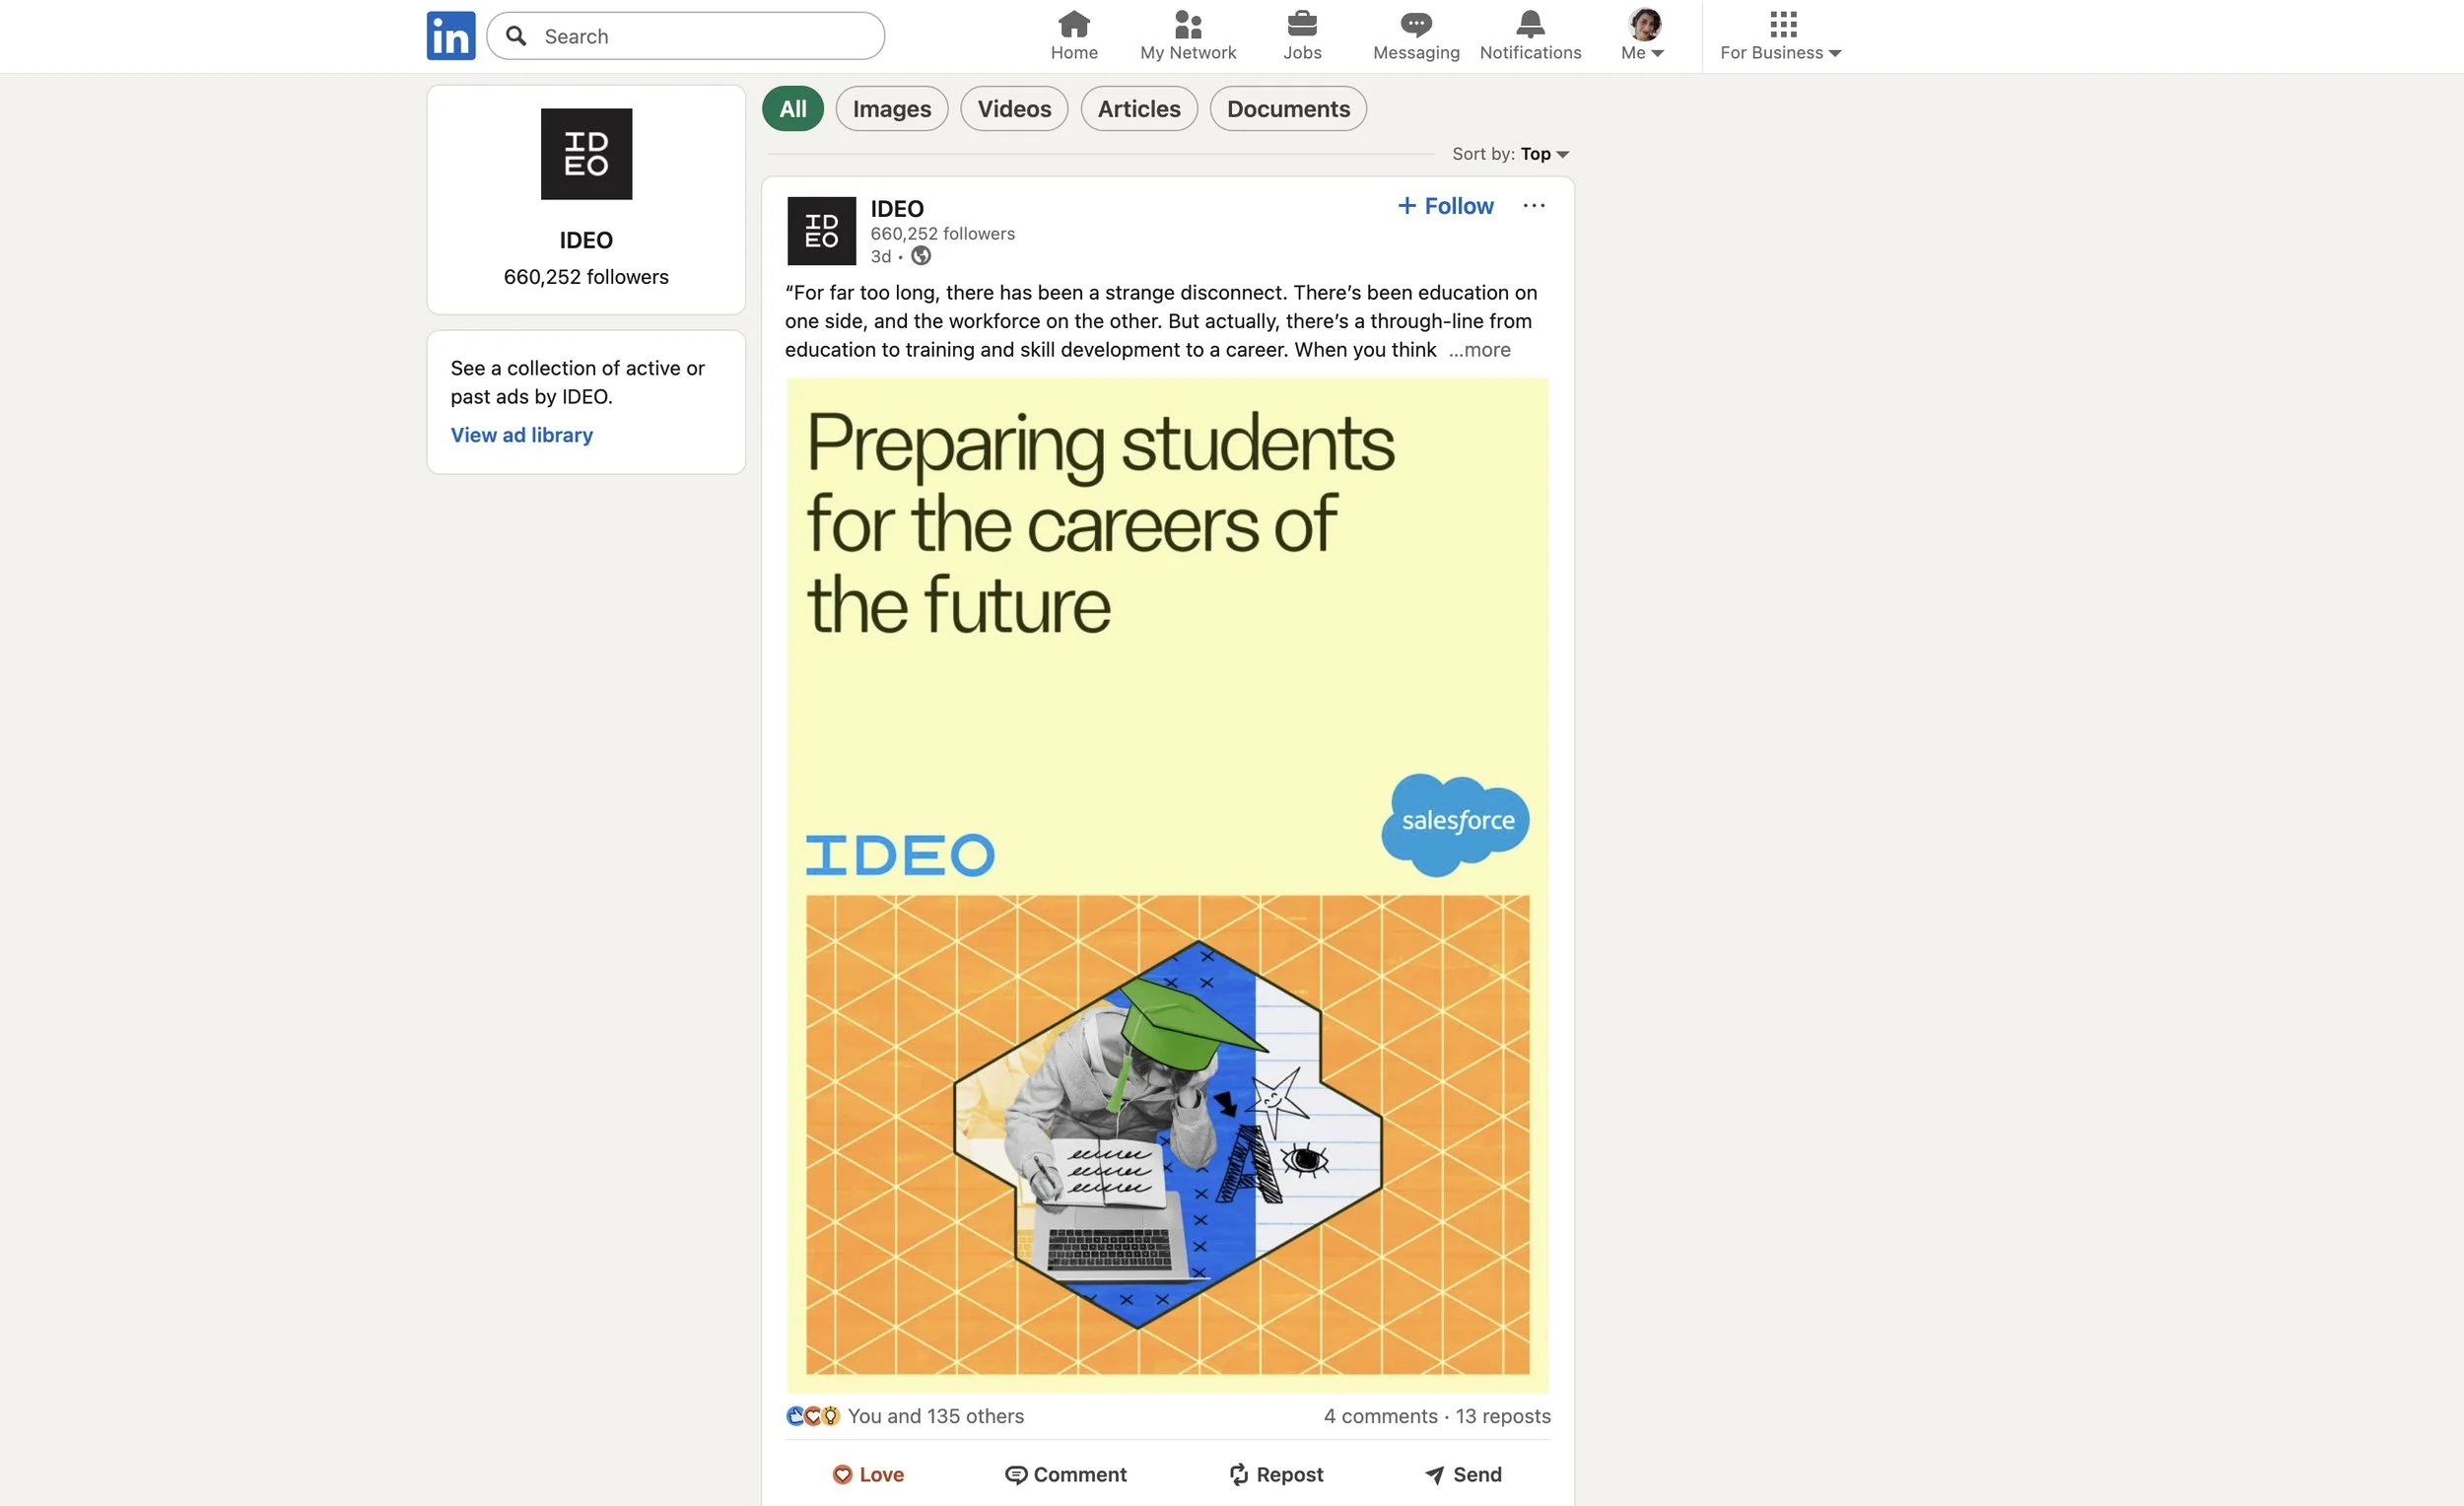
Task: Open the 4 comments link
Action: click(x=1380, y=1416)
